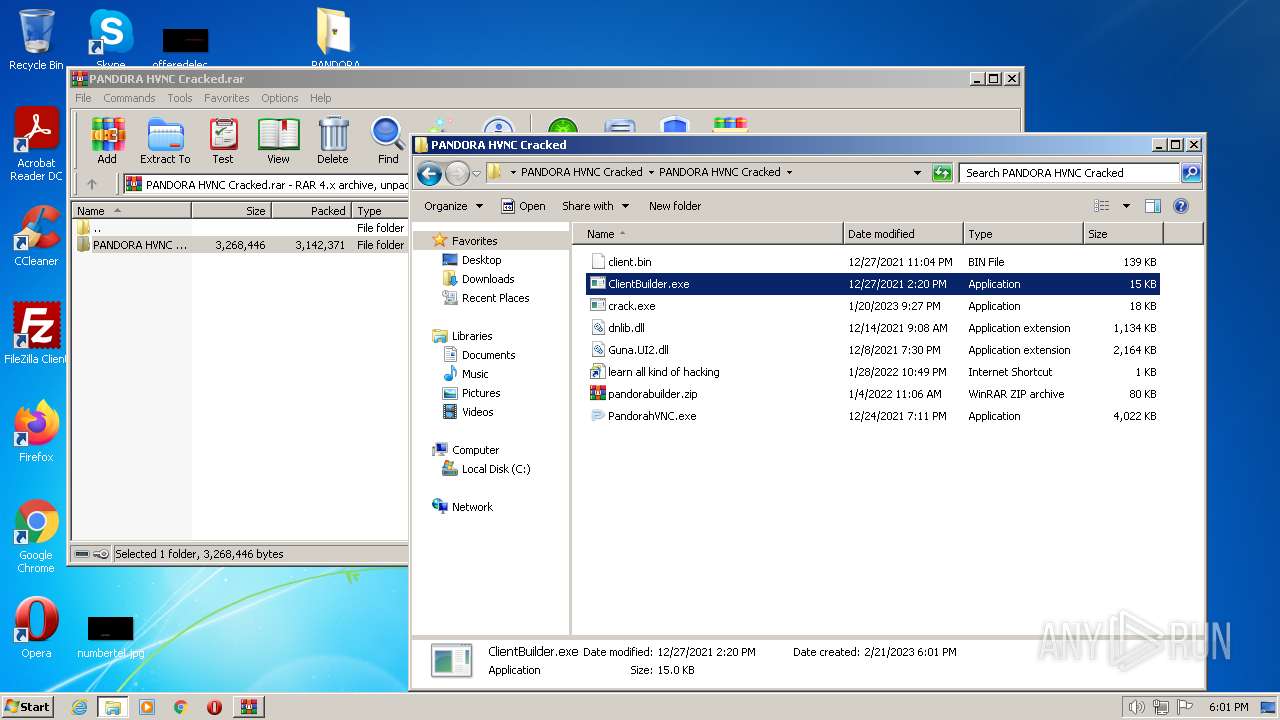This screenshot has height=720, width=1280.
Task: Select Local Disk (C:) in the navigation pane
Action: (495, 469)
